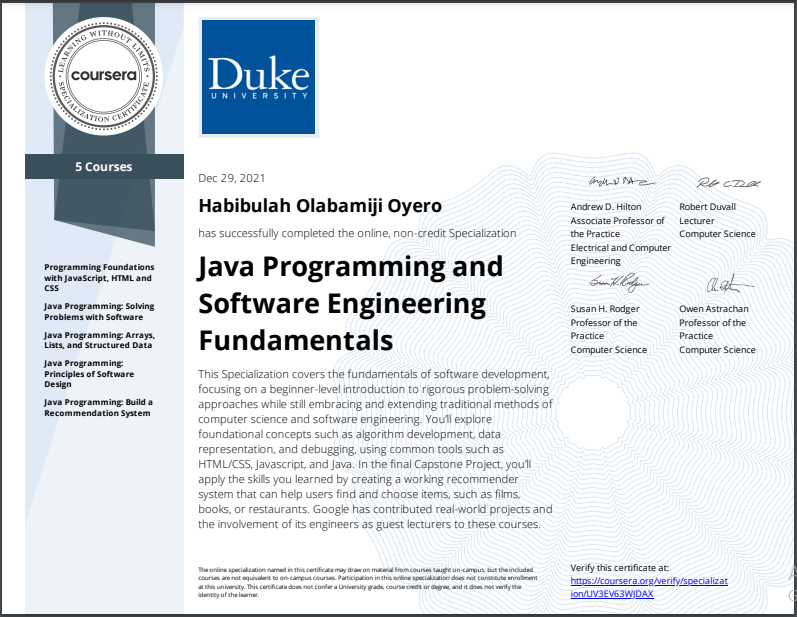Image resolution: width=797 pixels, height=617 pixels.
Task: Click the date "Dec 29, 2021"
Action: [x=232, y=178]
